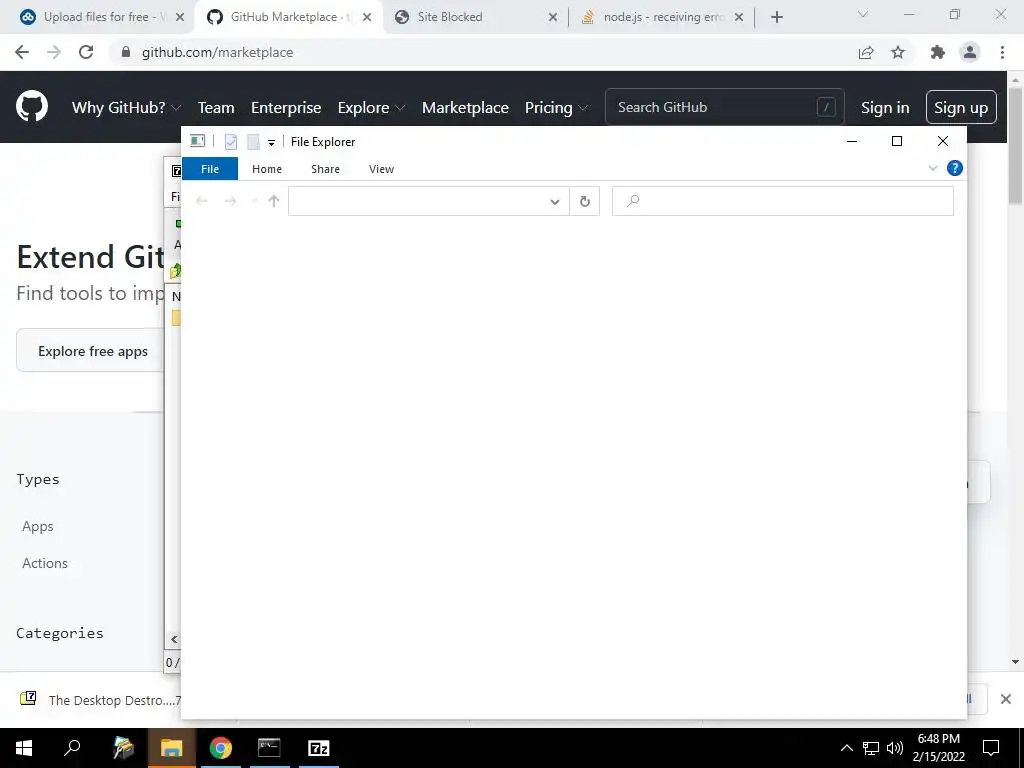Switch to the Site Blocked browser tab
Screen dimensions: 1024x768
(474, 17)
